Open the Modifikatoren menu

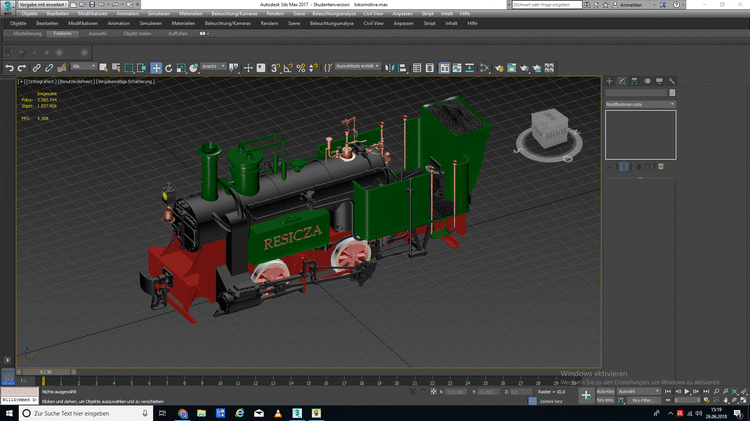[83, 23]
